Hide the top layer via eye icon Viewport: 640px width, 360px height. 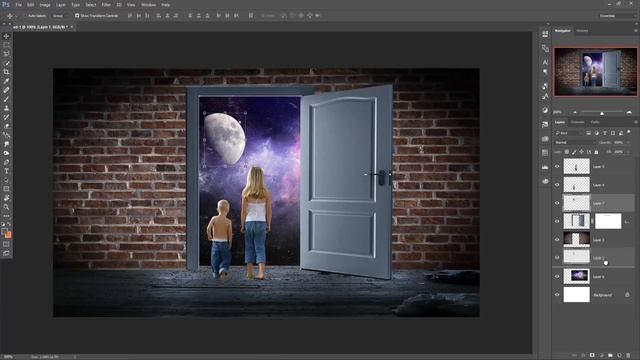click(x=557, y=167)
